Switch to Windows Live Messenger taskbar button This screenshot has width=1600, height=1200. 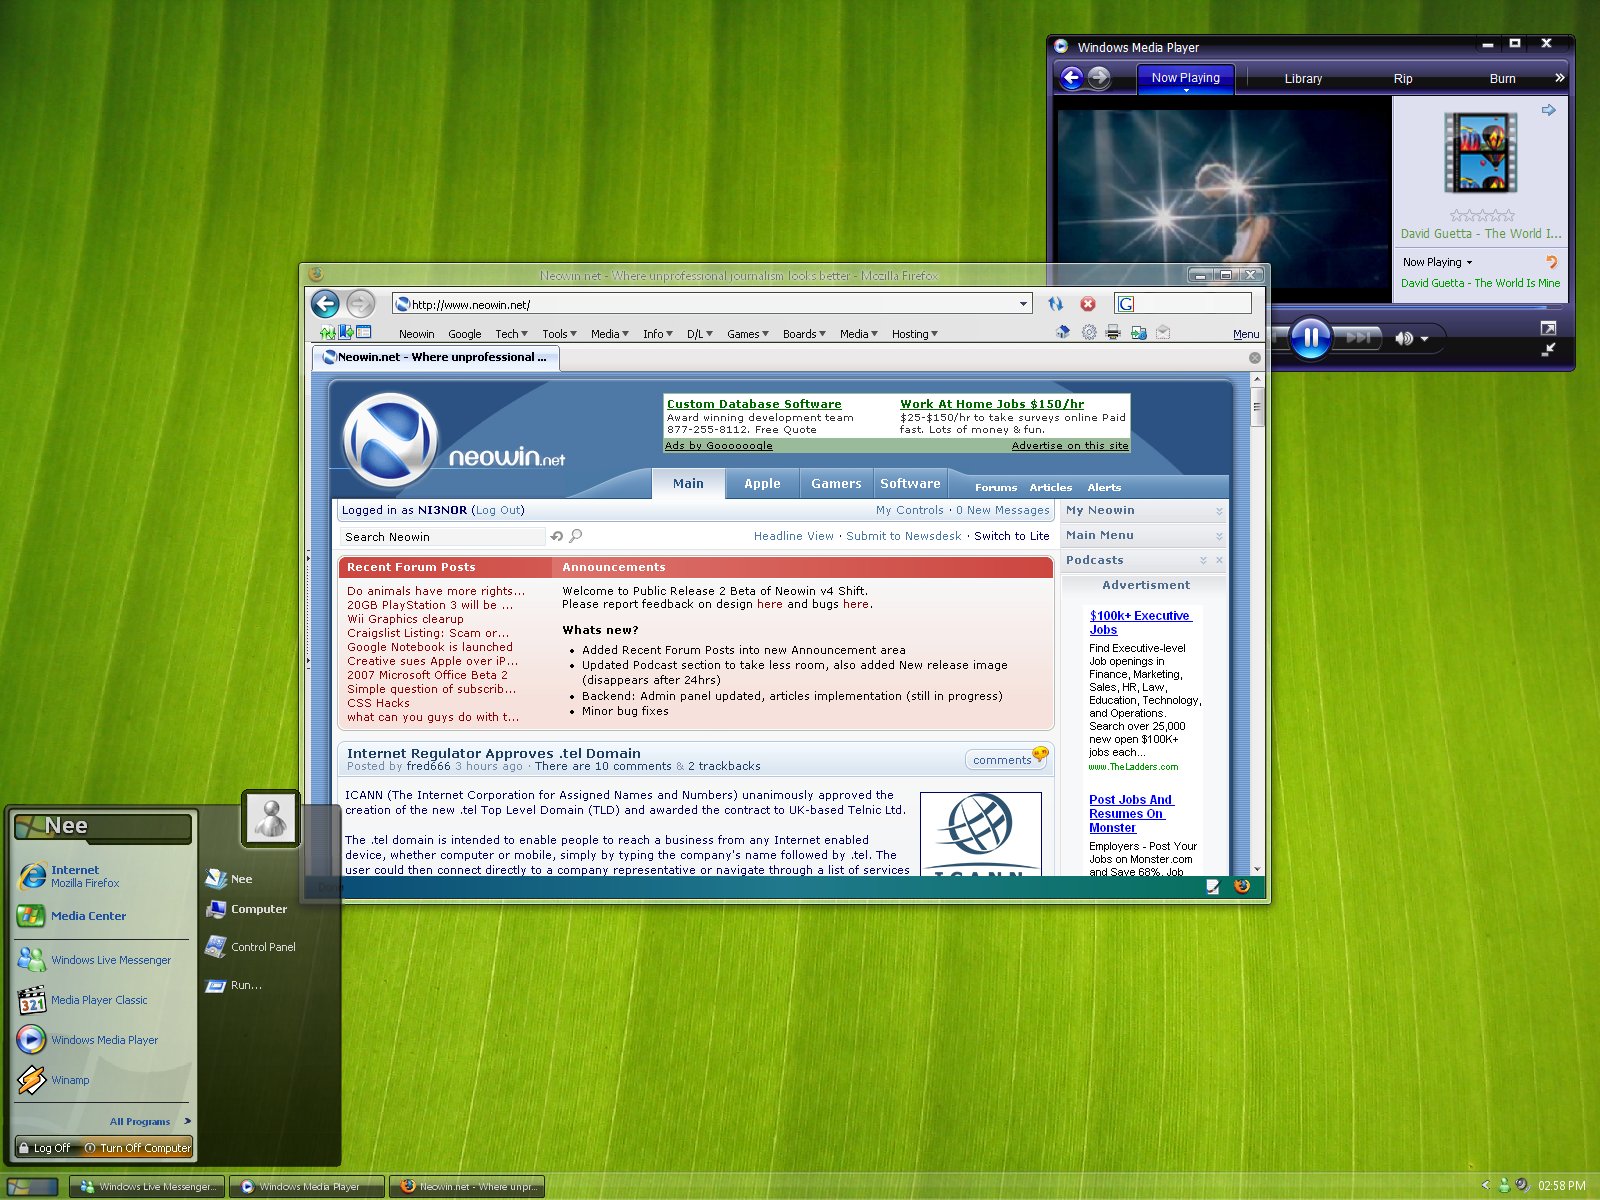click(148, 1187)
